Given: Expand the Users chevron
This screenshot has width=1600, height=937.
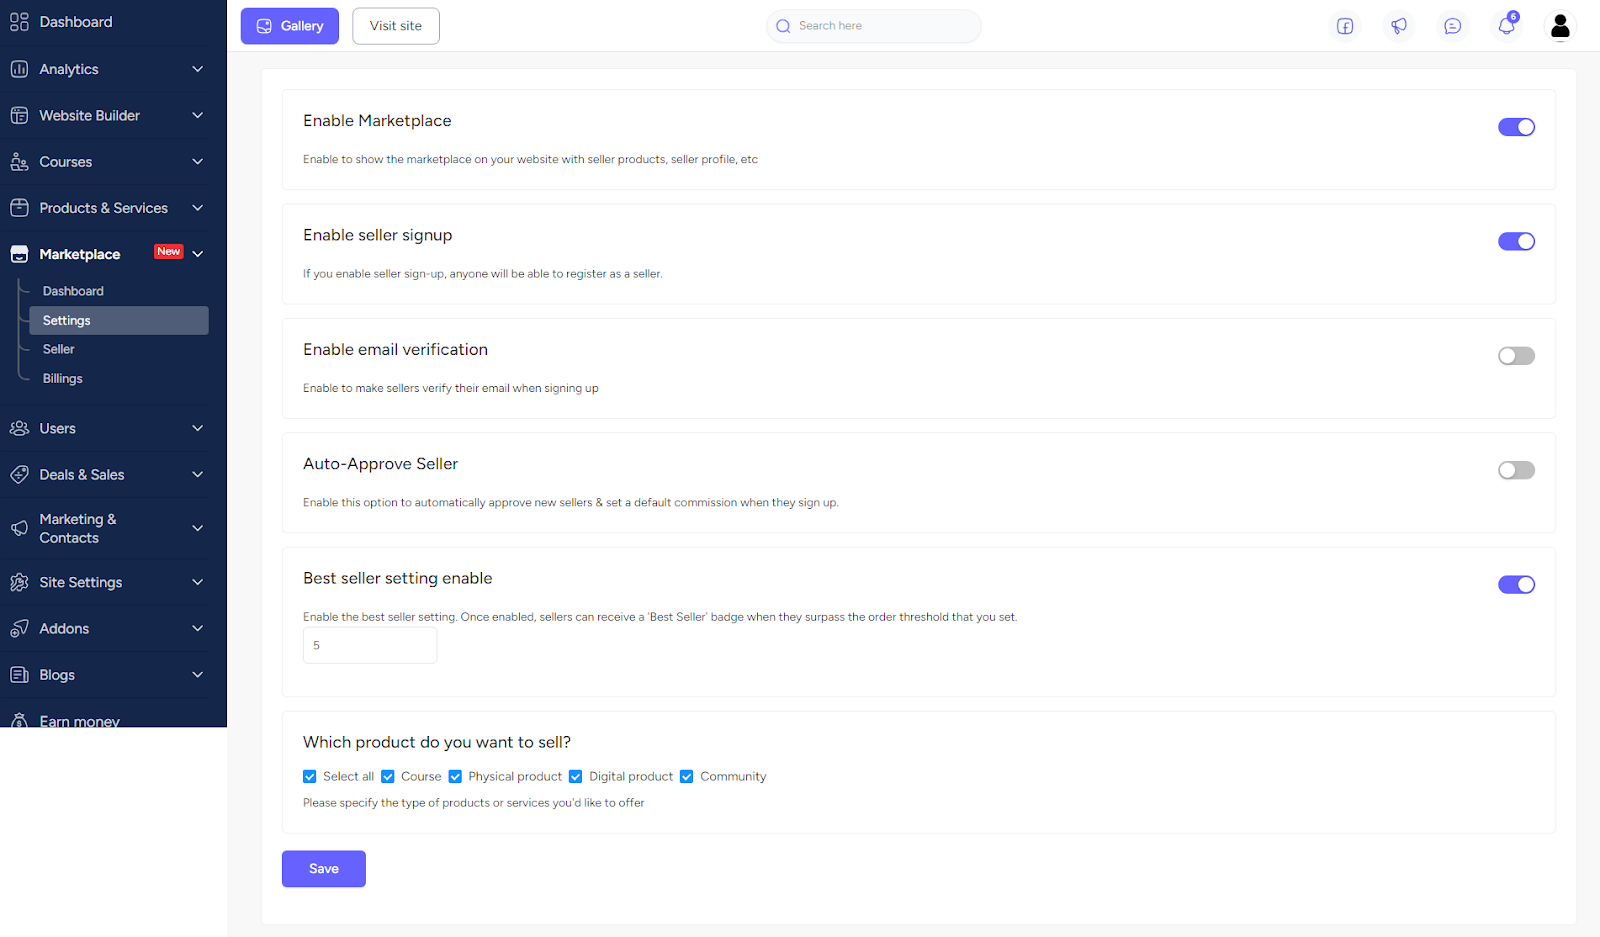Looking at the screenshot, I should [x=198, y=428].
